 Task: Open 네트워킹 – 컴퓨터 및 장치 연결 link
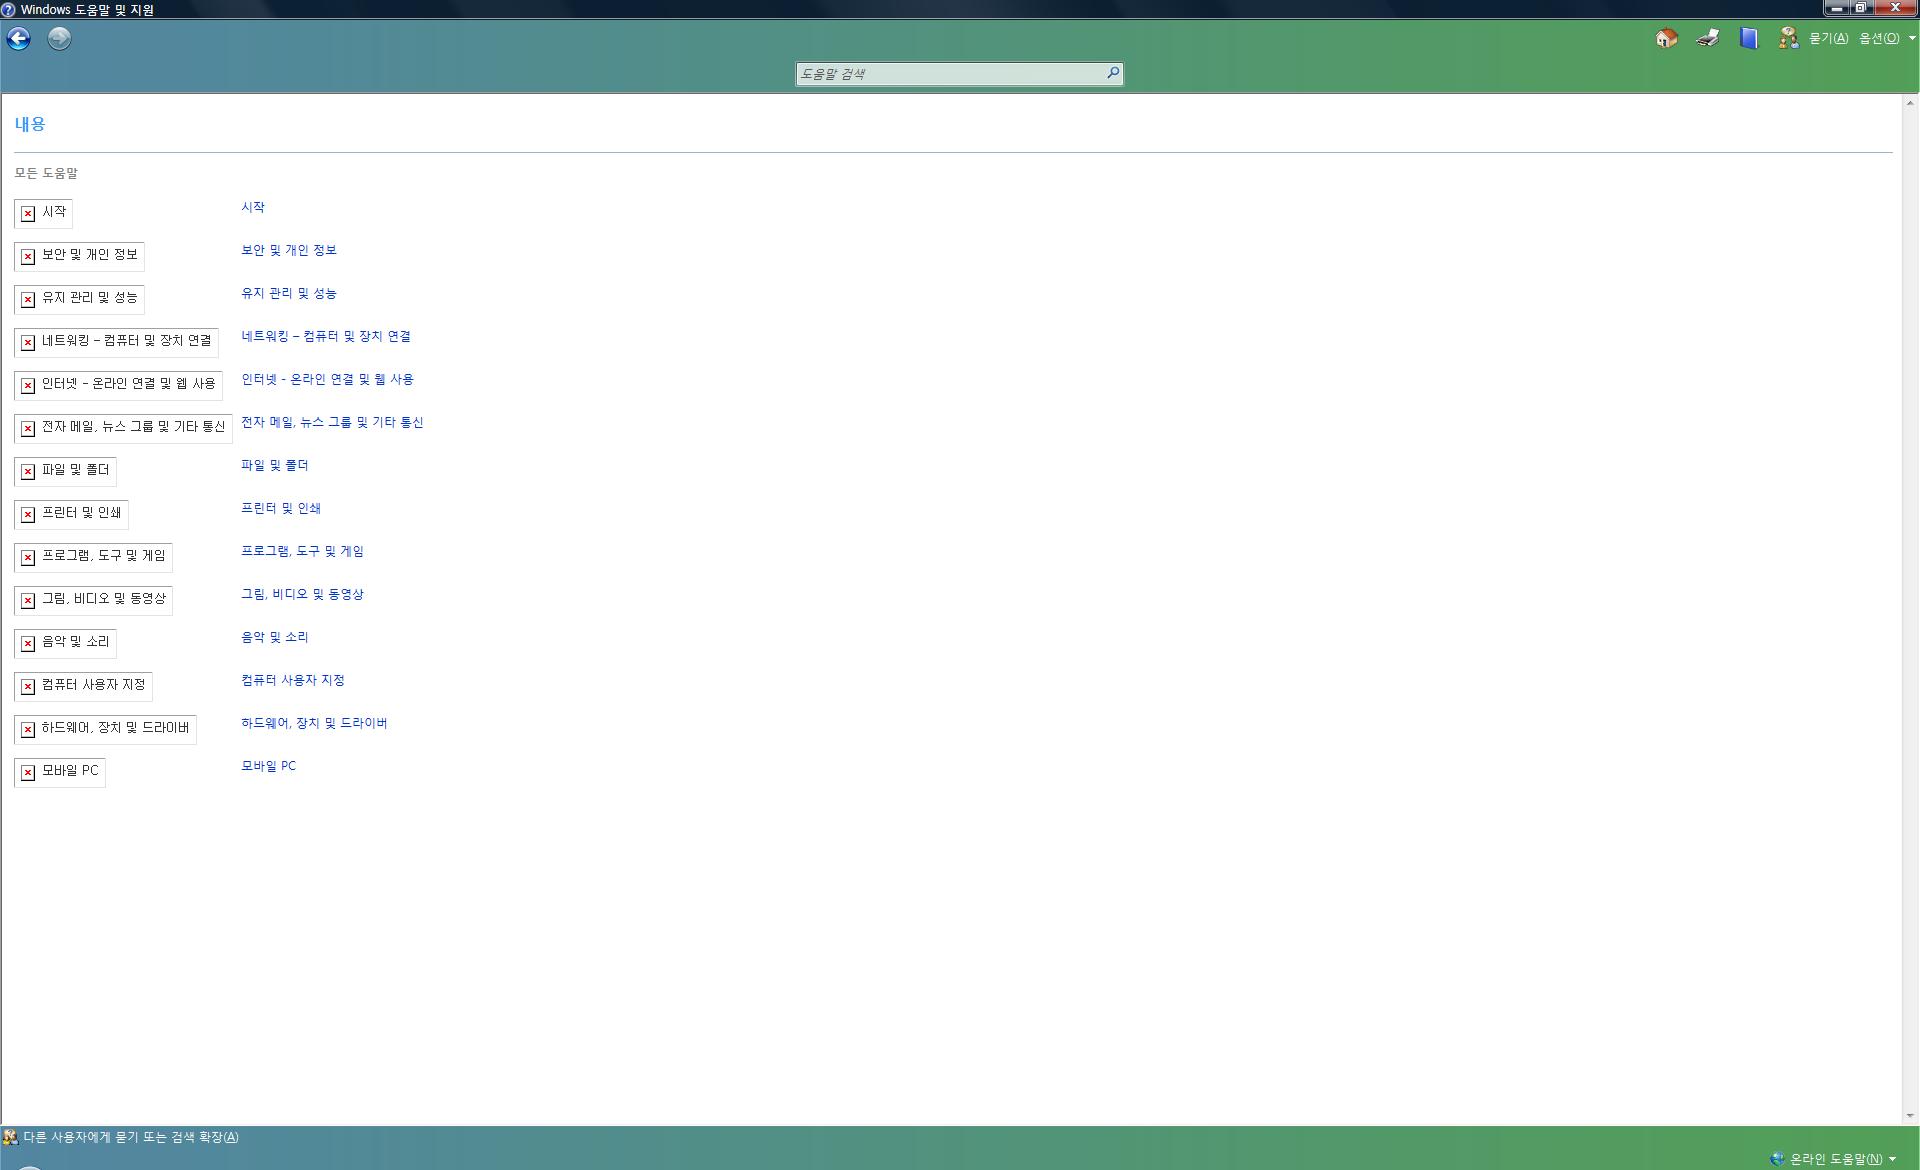pyautogui.click(x=326, y=336)
